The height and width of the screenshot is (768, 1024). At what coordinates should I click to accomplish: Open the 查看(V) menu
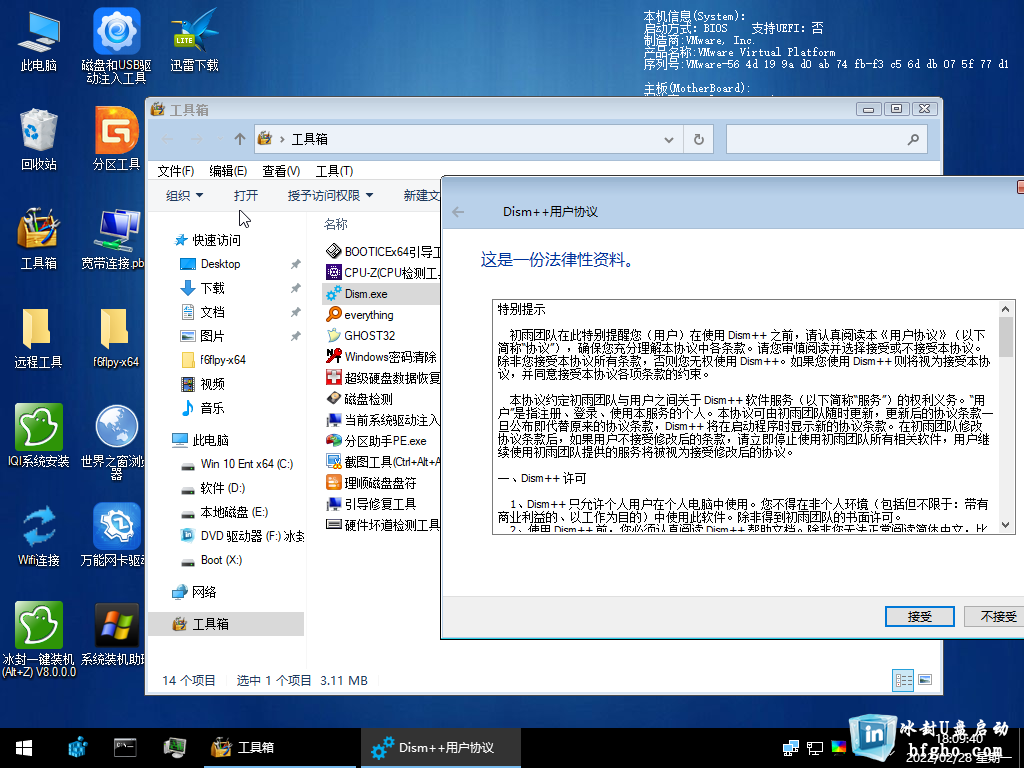[281, 171]
